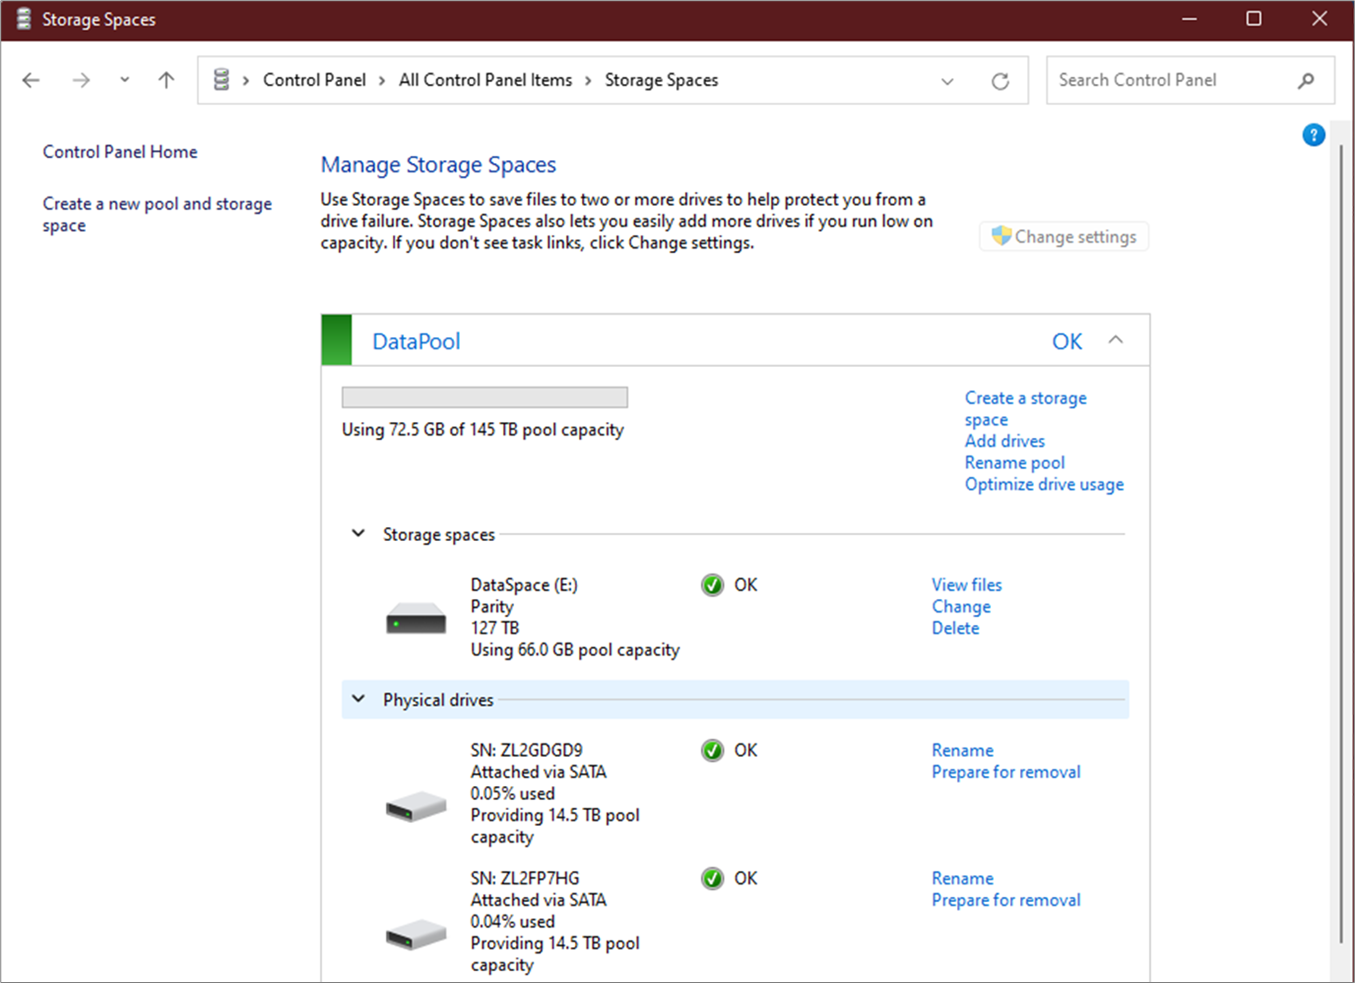The image size is (1355, 983).
Task: Click the '0.04% used' text
Action: pos(512,921)
